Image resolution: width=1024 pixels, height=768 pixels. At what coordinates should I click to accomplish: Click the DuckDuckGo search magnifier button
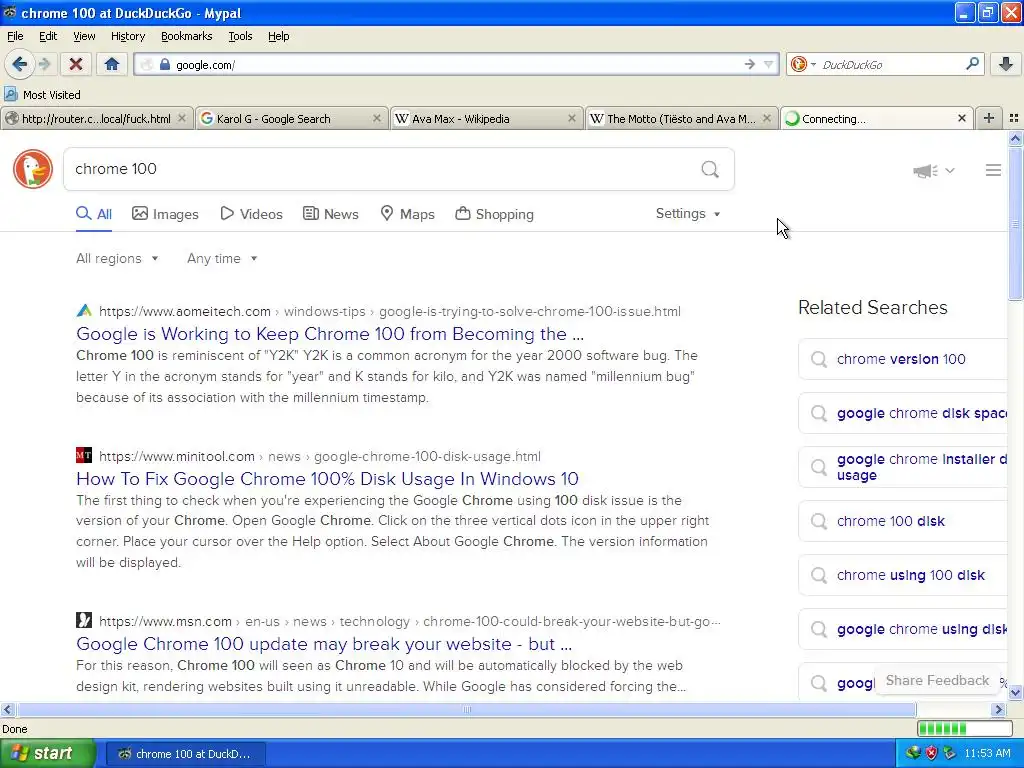point(710,170)
